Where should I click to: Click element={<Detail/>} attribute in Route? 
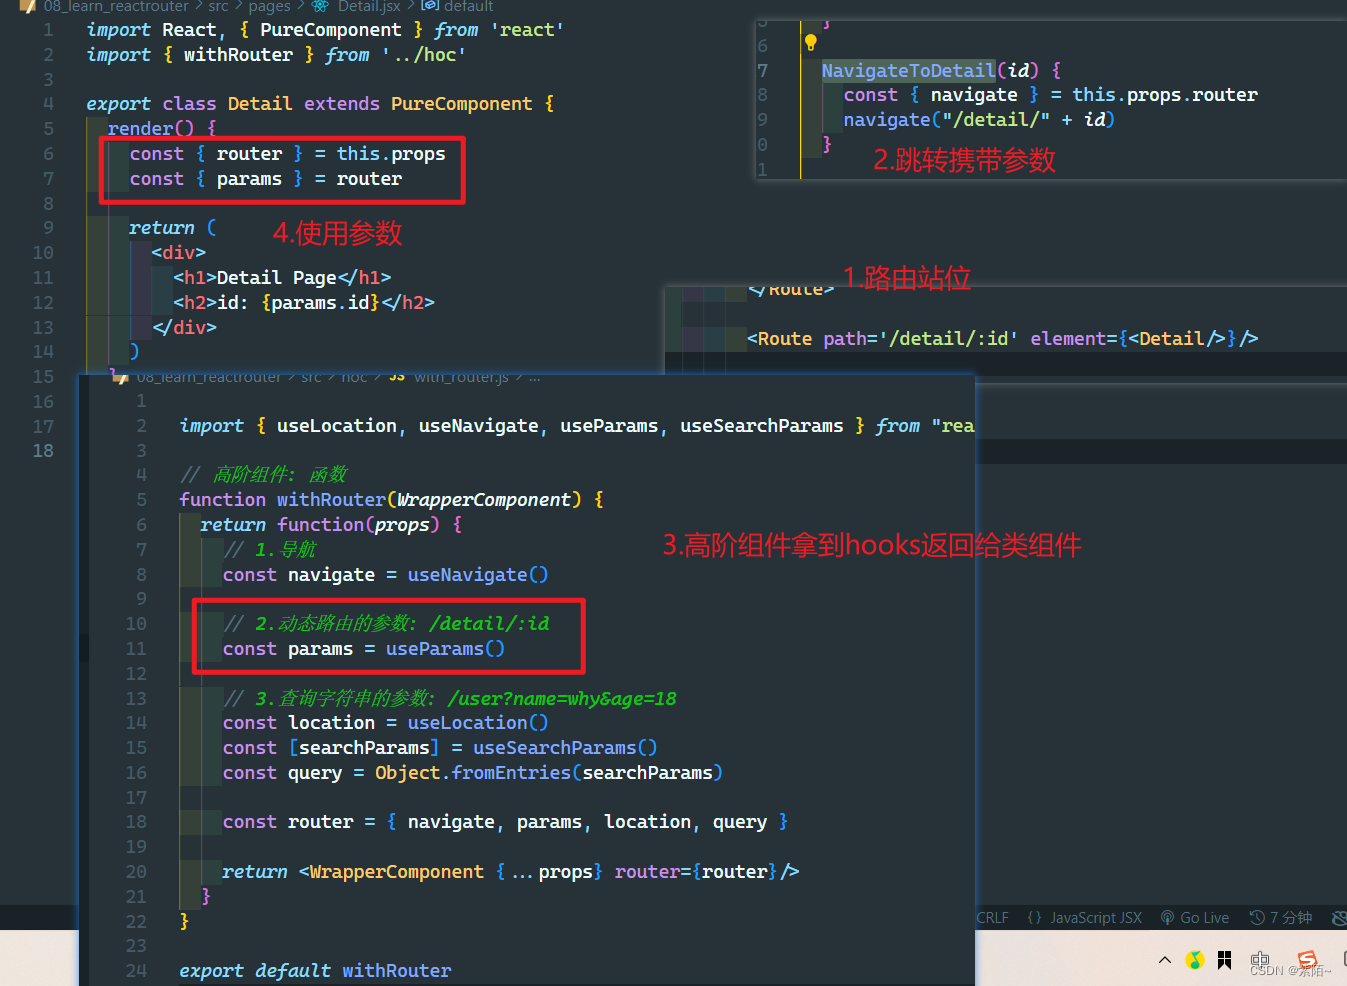pos(1134,339)
